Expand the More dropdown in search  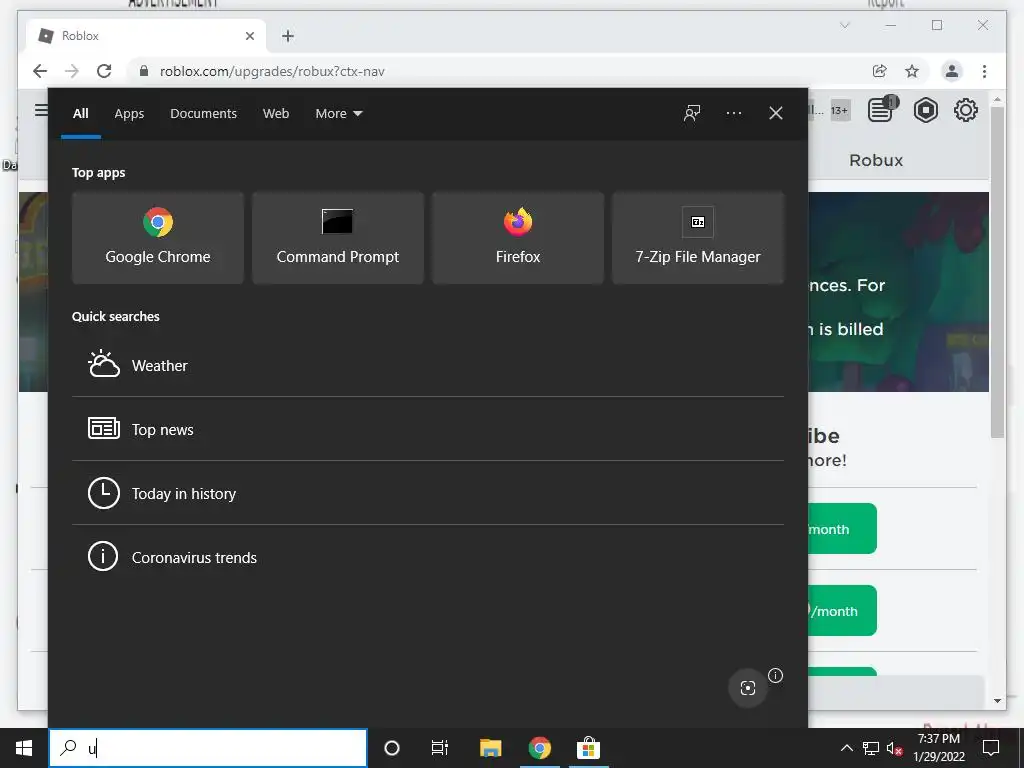coord(338,114)
